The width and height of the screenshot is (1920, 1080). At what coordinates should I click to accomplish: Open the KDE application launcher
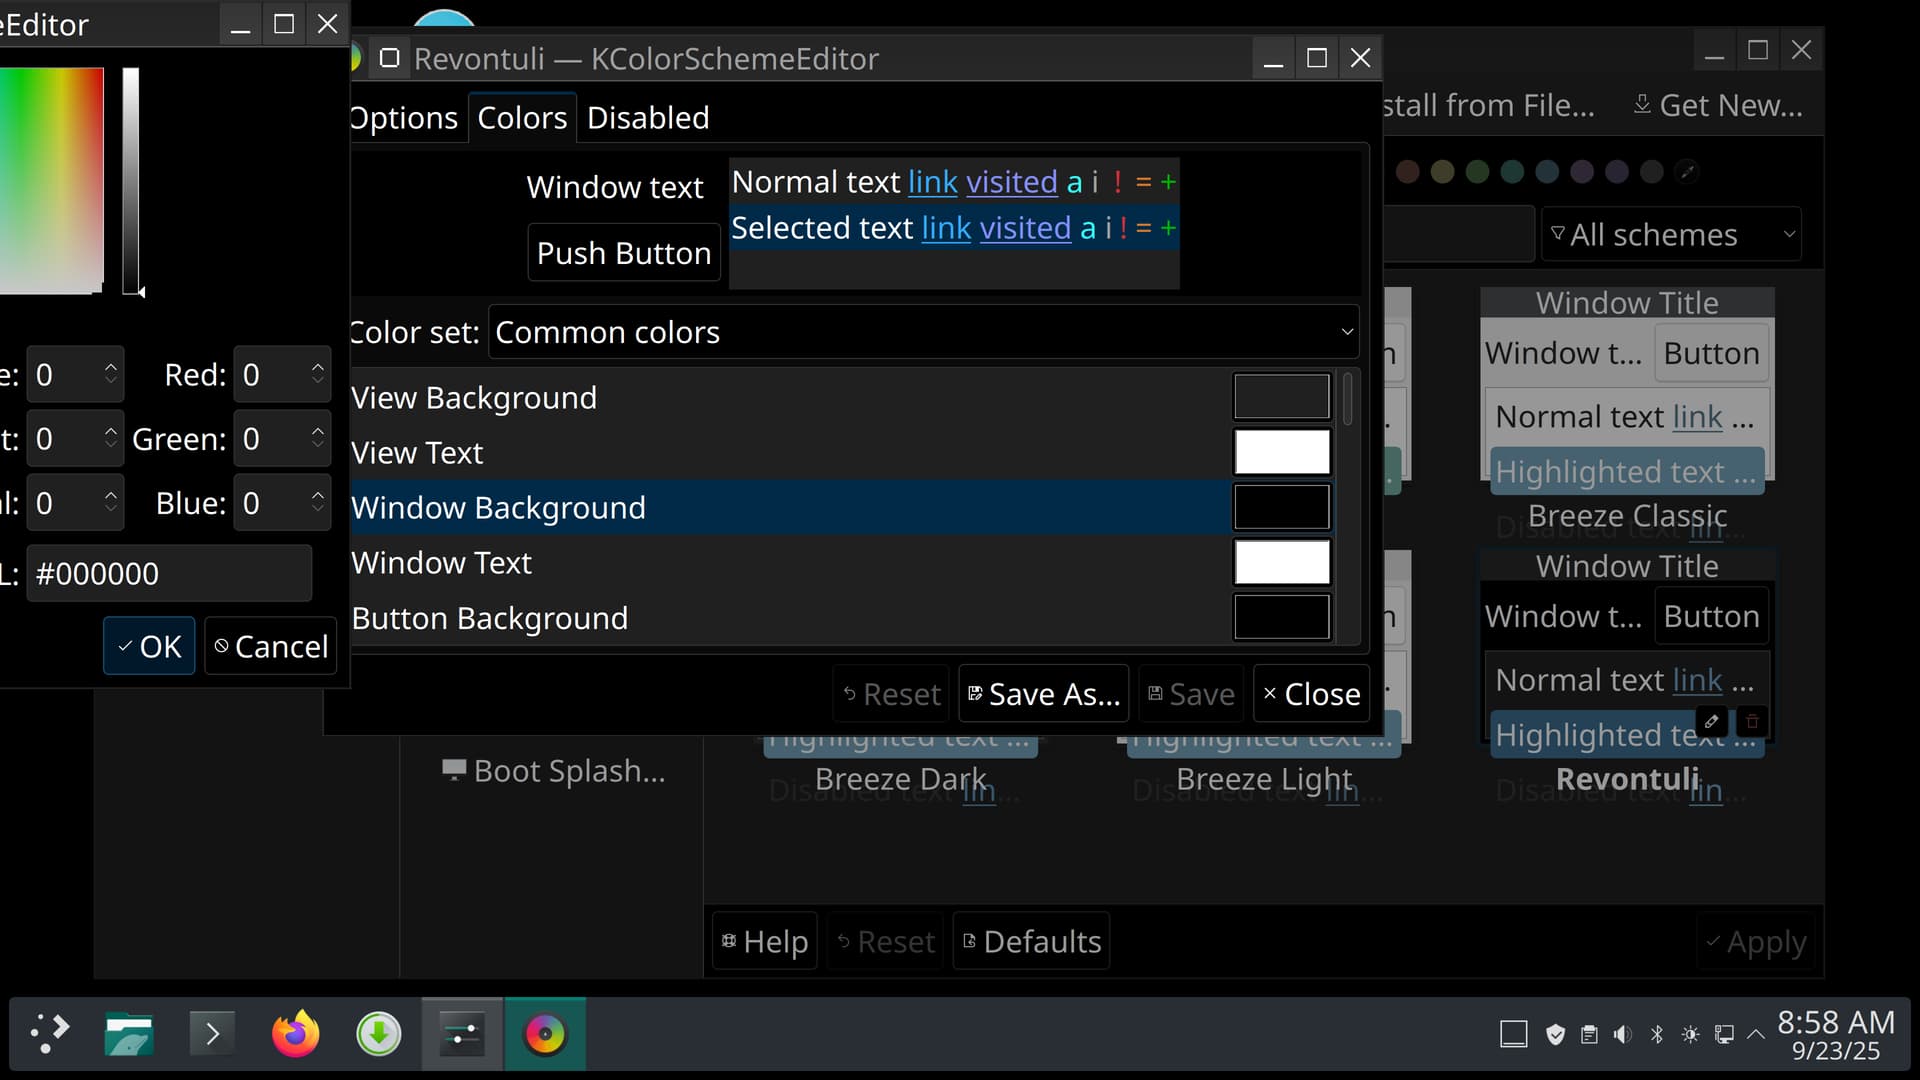point(49,1034)
